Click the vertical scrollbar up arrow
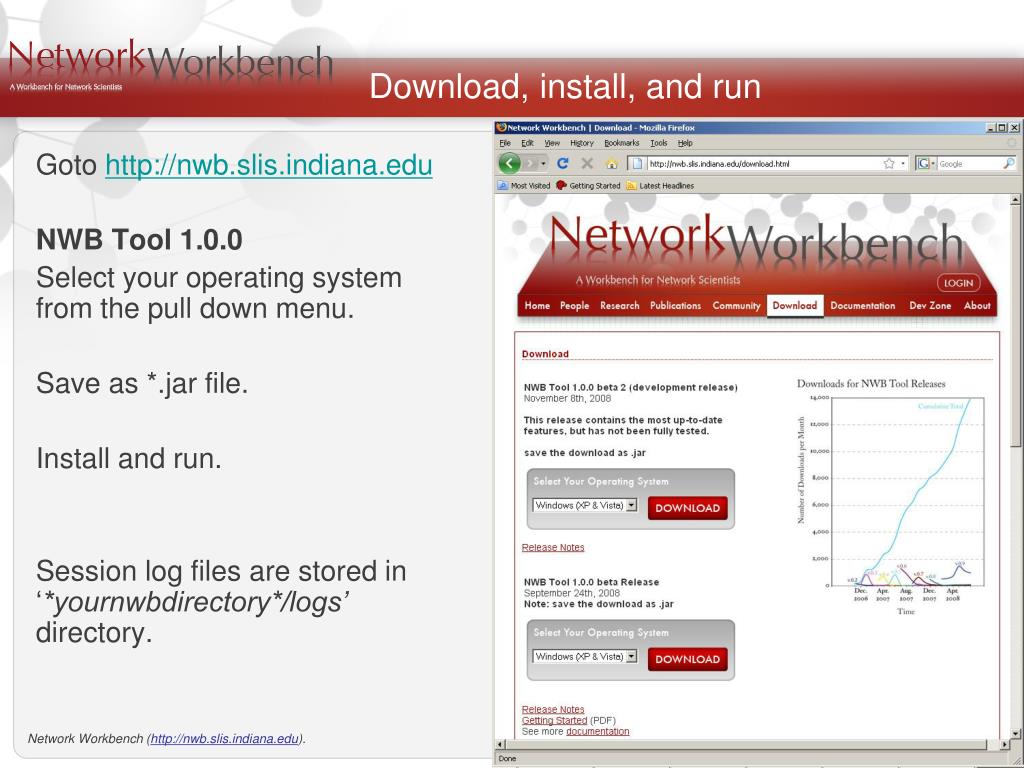The height and width of the screenshot is (768, 1024). coord(1016,200)
